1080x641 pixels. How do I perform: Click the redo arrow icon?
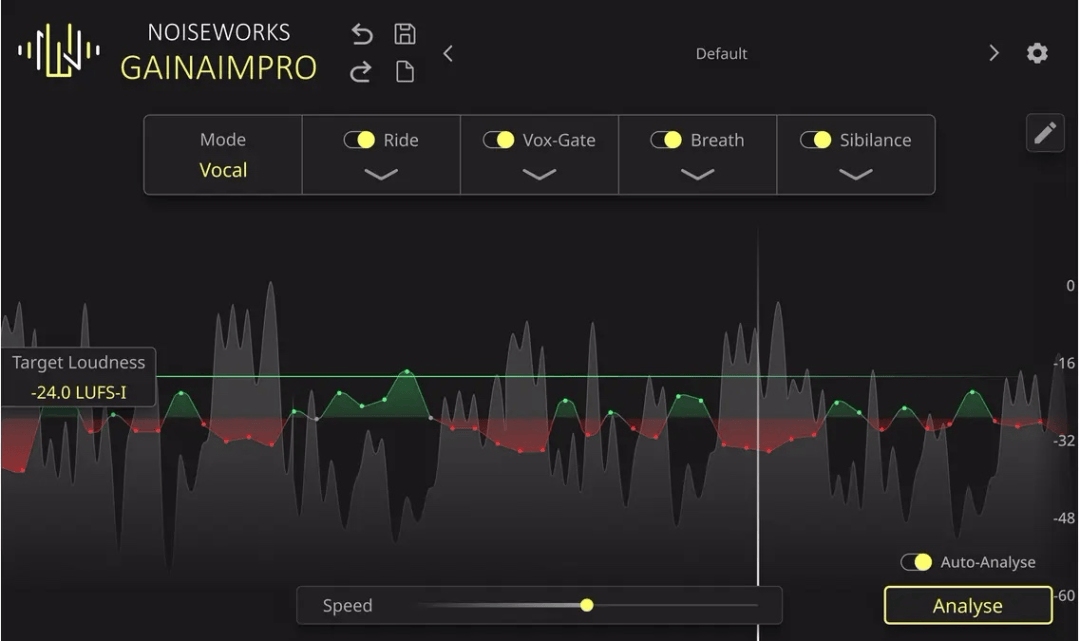[x=360, y=73]
